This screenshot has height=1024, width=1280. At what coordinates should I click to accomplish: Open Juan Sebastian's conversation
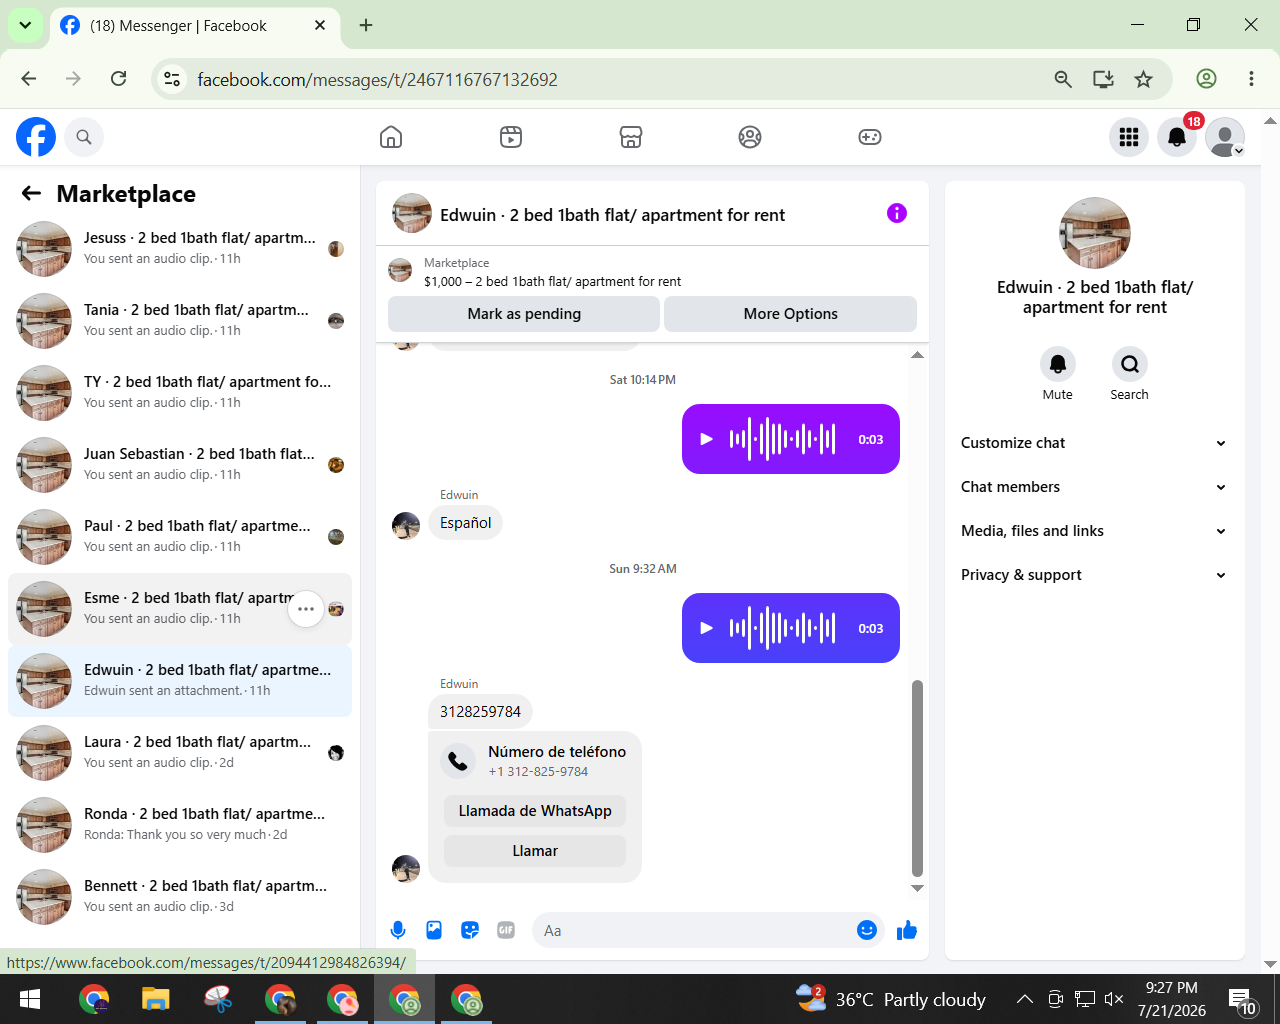[180, 465]
